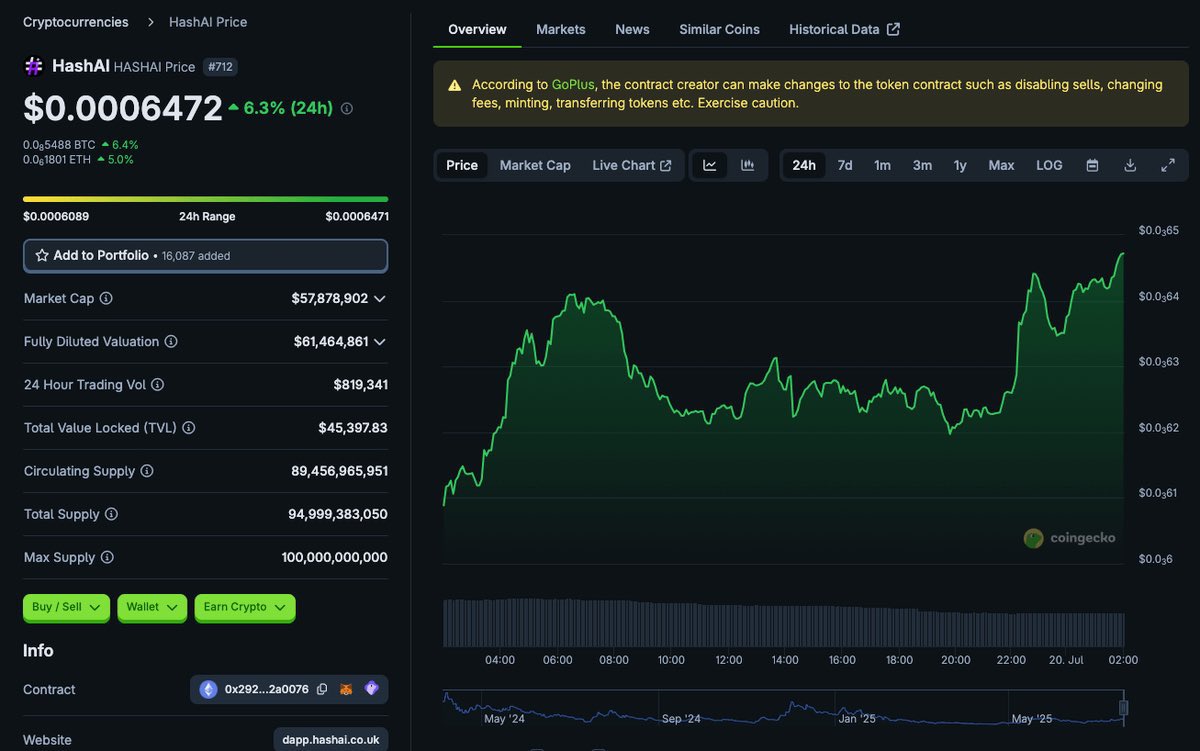This screenshot has height=751, width=1200.
Task: Open the Buy / Sell dropdown
Action: (66, 607)
